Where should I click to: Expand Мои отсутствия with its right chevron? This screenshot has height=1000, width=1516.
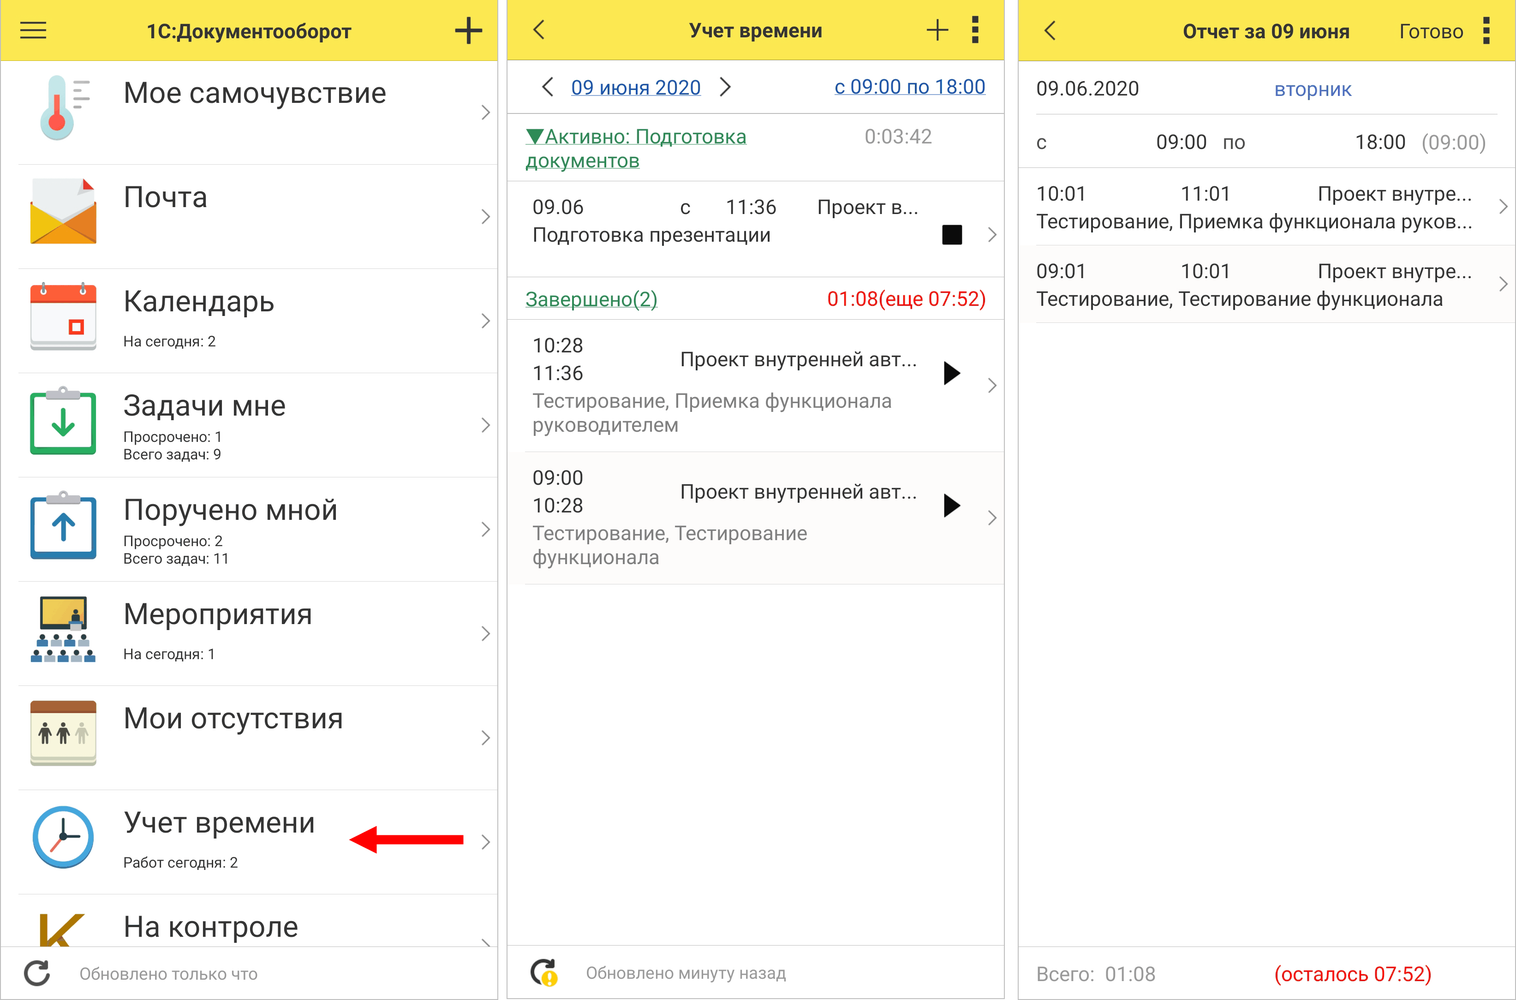(485, 737)
